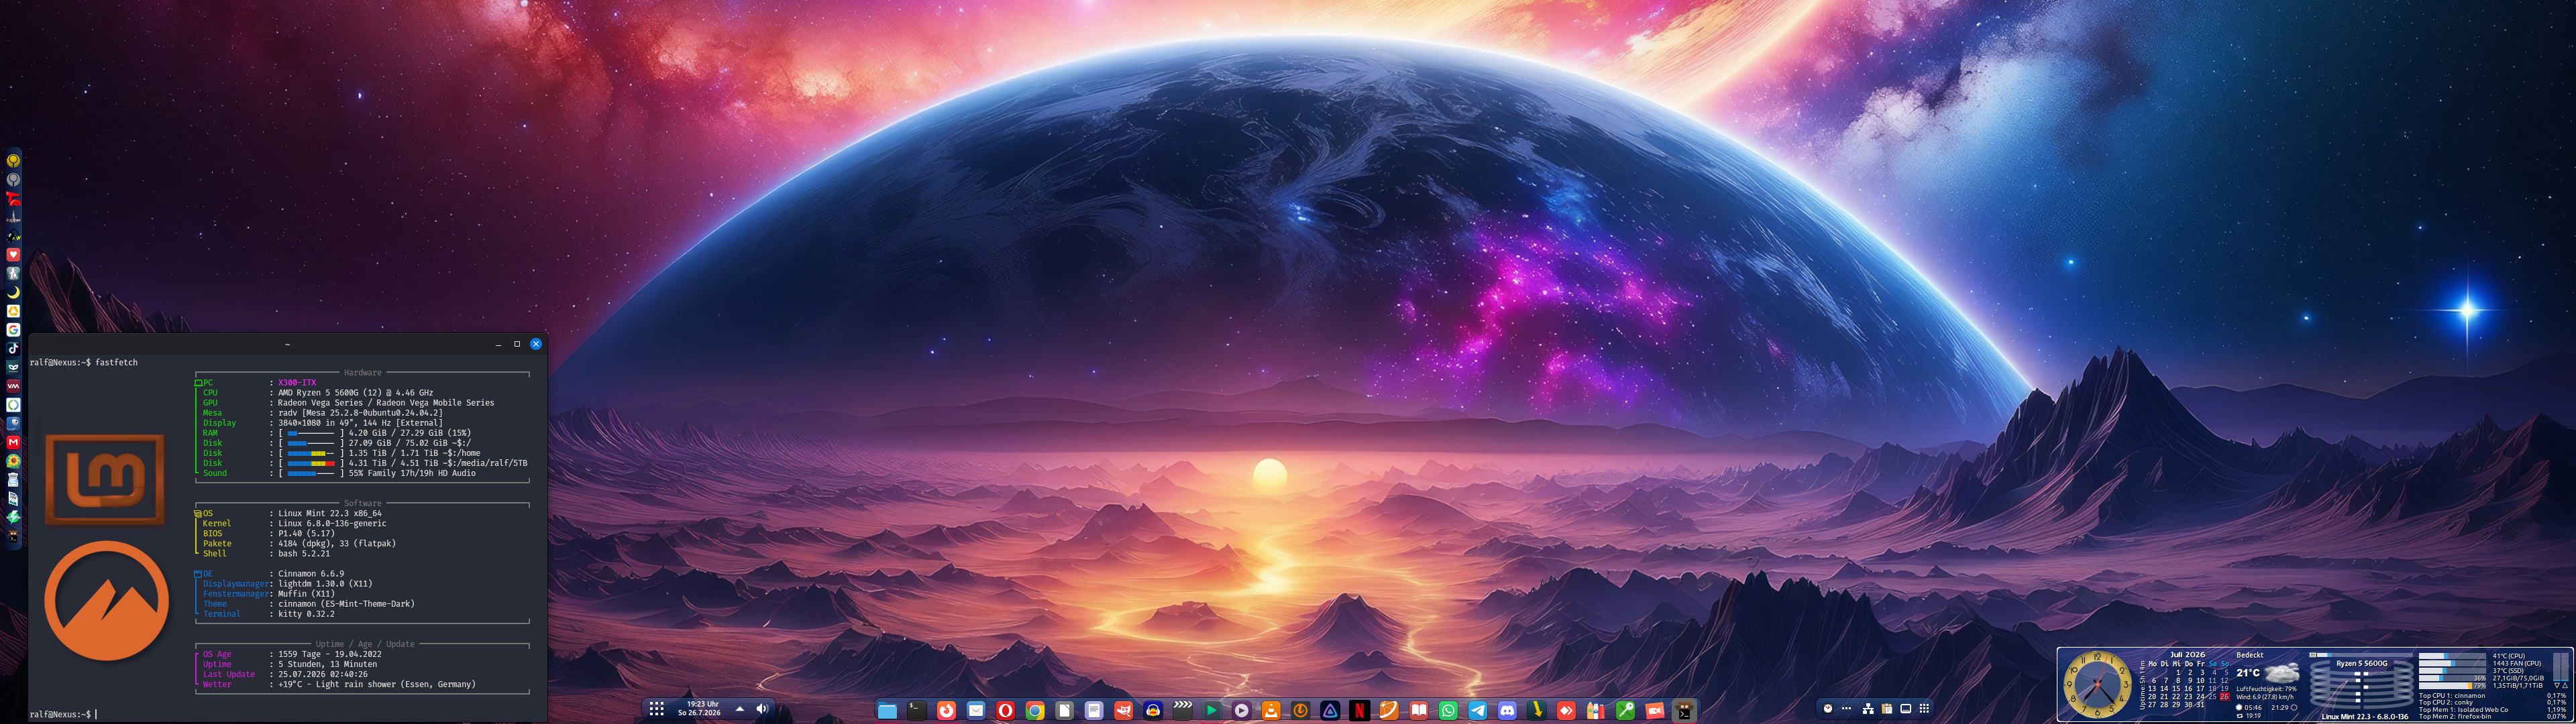Open the purple media player dock icon

click(1241, 710)
